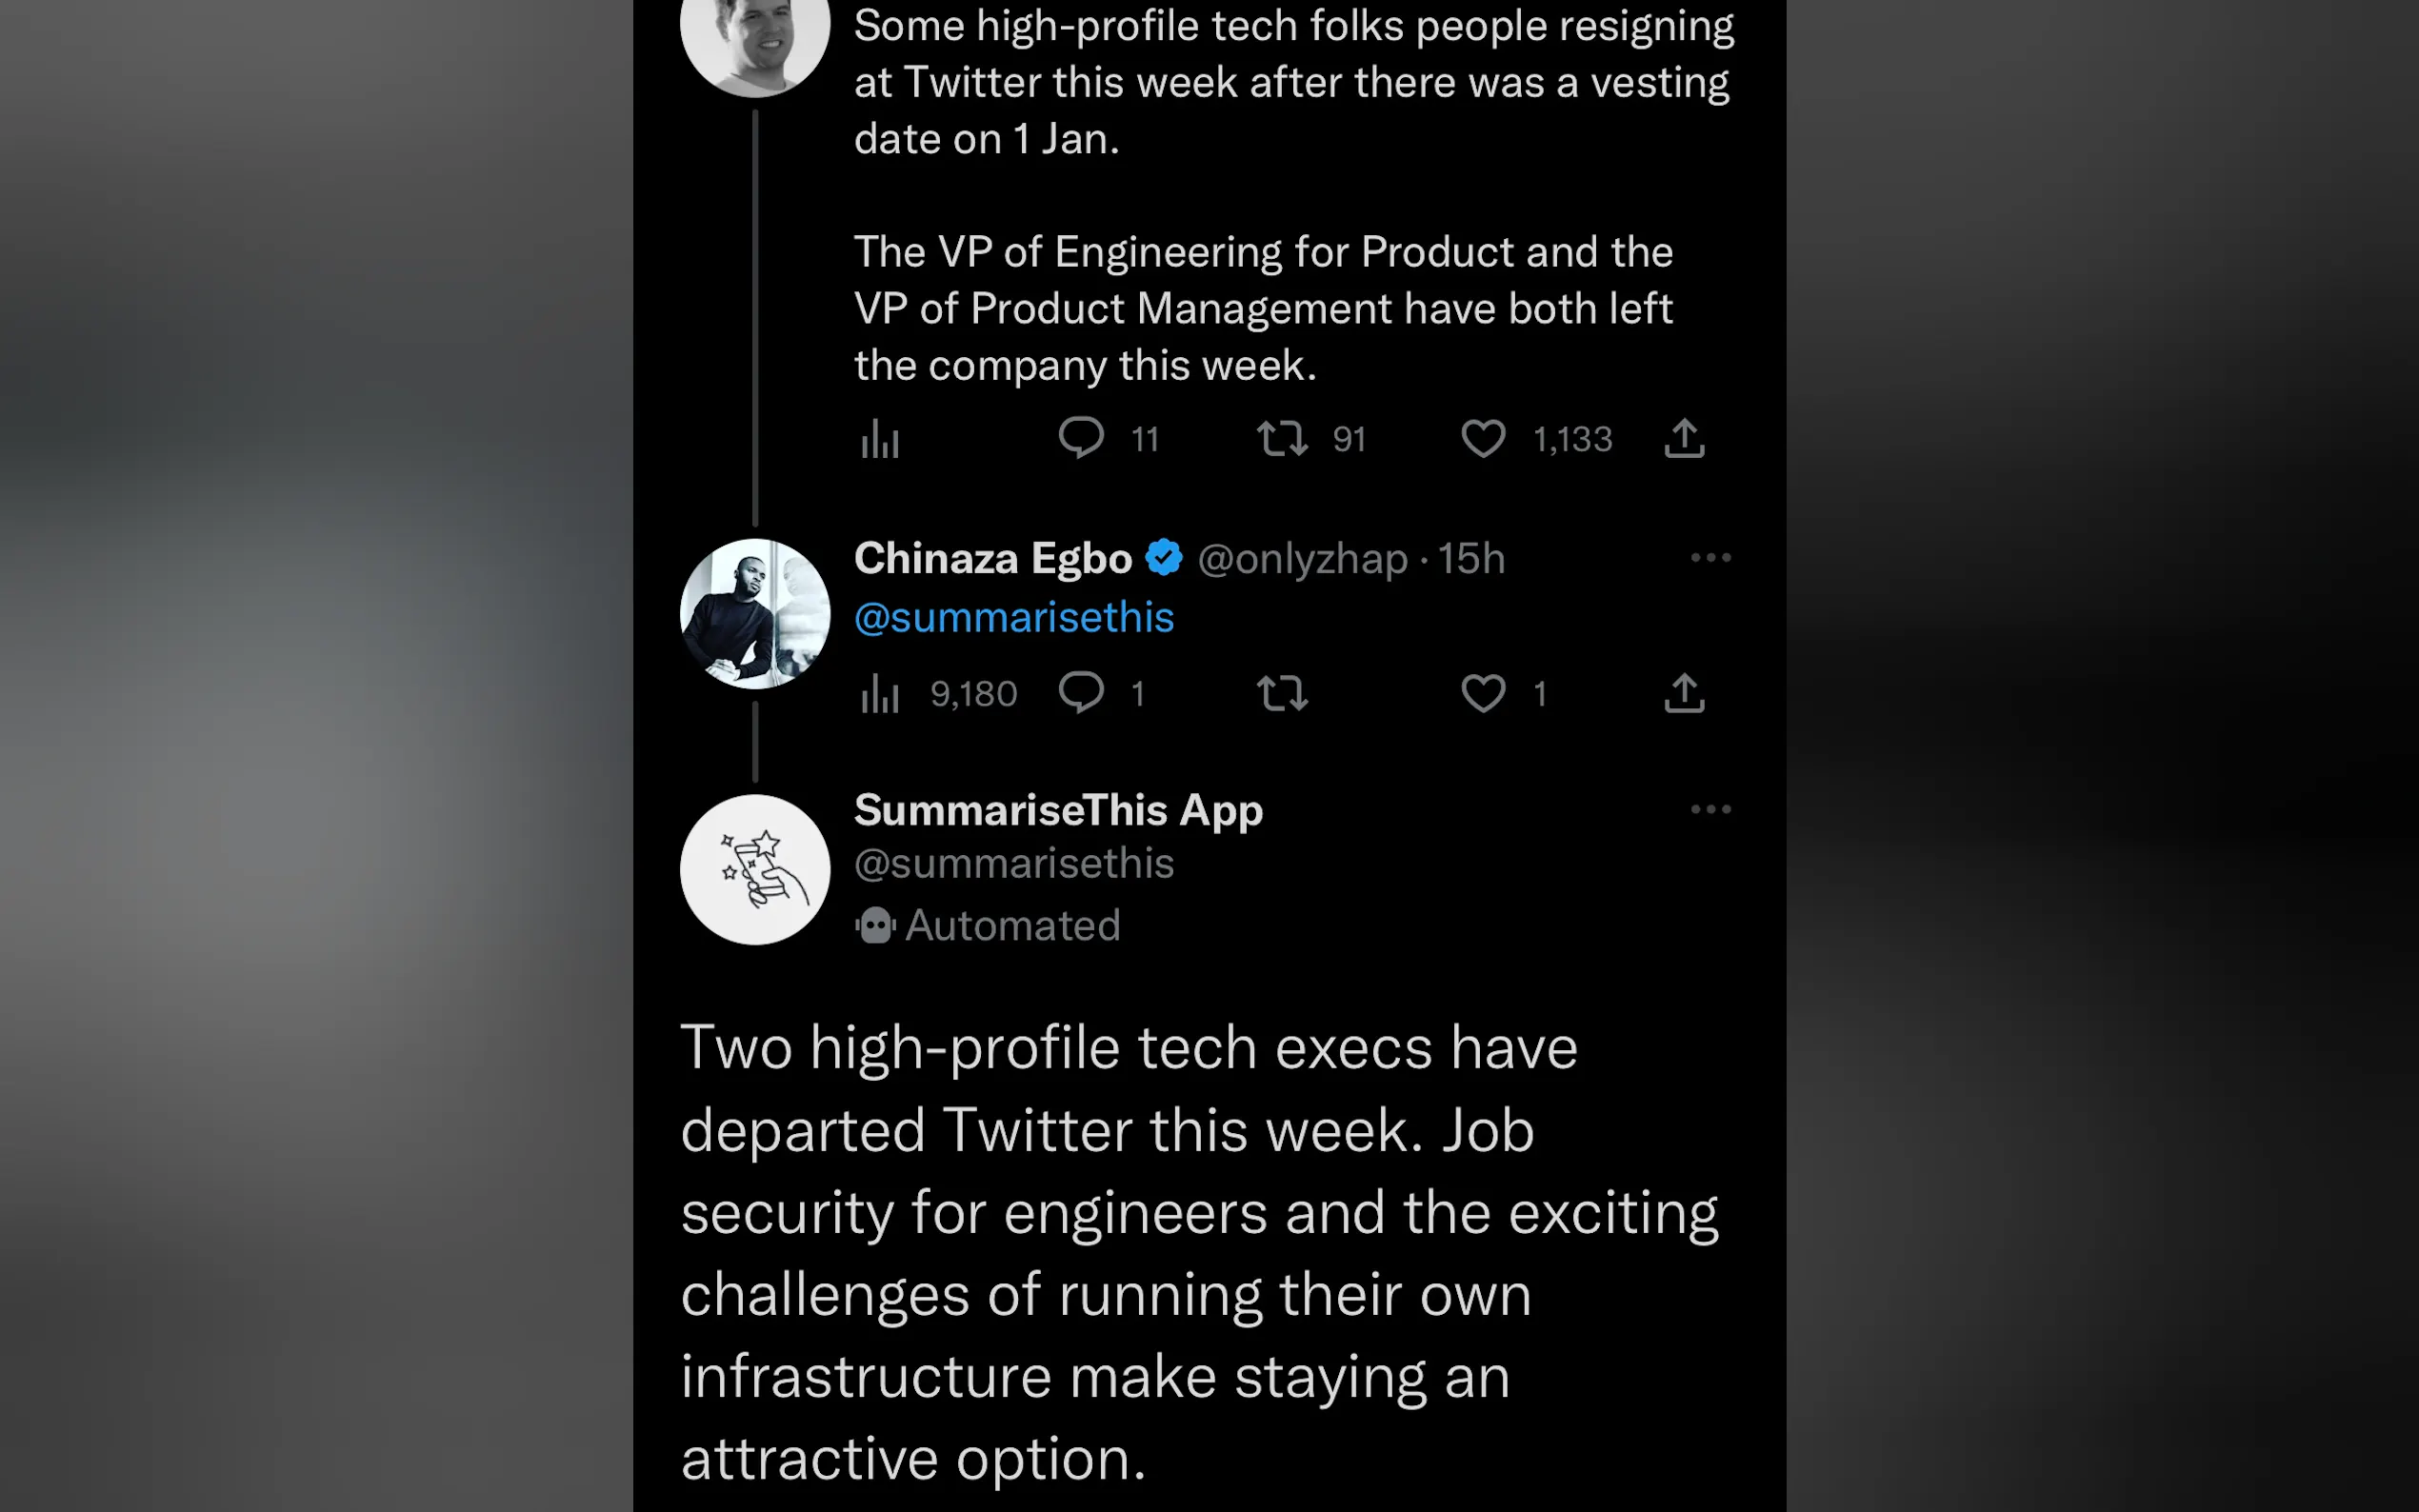Click the blue @summarisethis mention link
Image resolution: width=2419 pixels, height=1512 pixels.
[x=1013, y=617]
